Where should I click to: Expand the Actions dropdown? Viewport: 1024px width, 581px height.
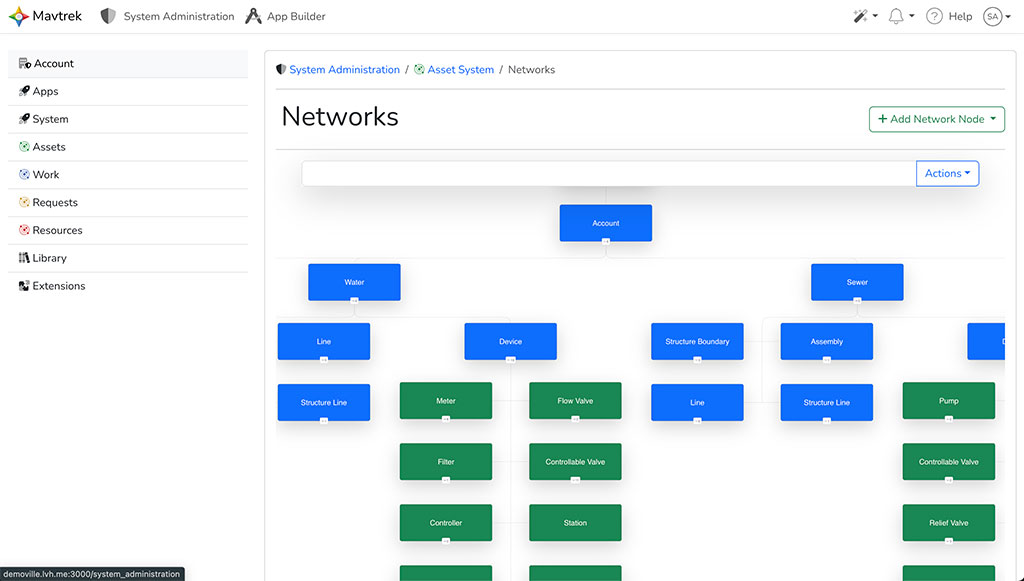947,174
